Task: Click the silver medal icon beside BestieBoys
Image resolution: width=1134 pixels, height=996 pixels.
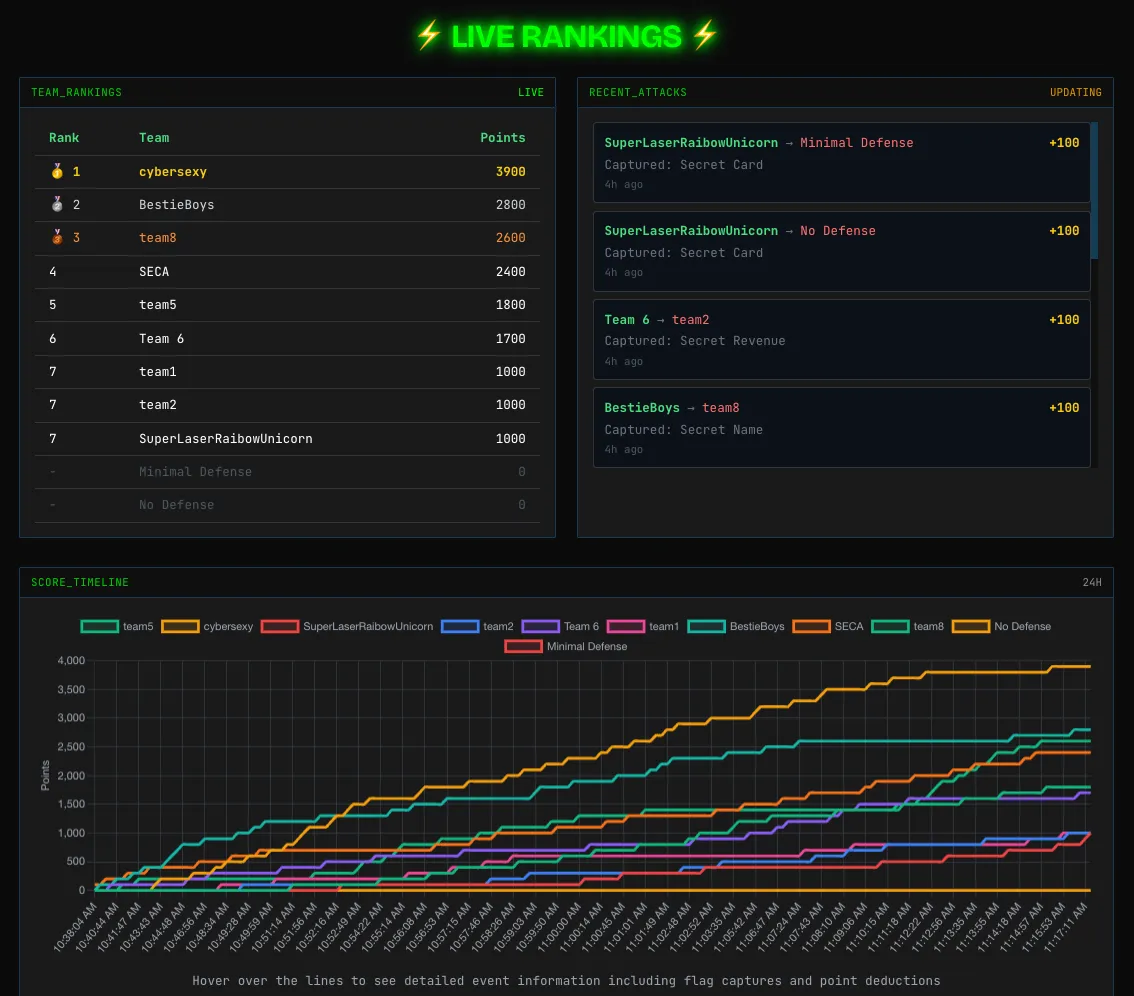Action: pyautogui.click(x=56, y=205)
